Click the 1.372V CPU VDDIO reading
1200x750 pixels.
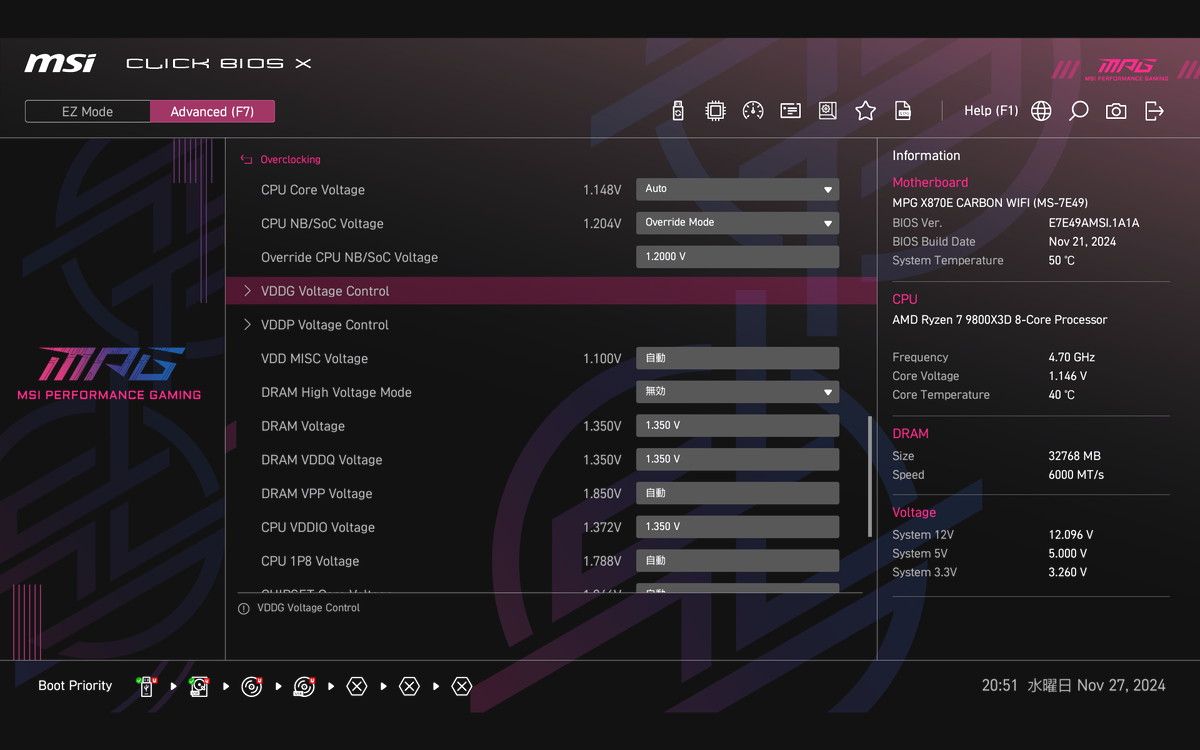coord(602,528)
